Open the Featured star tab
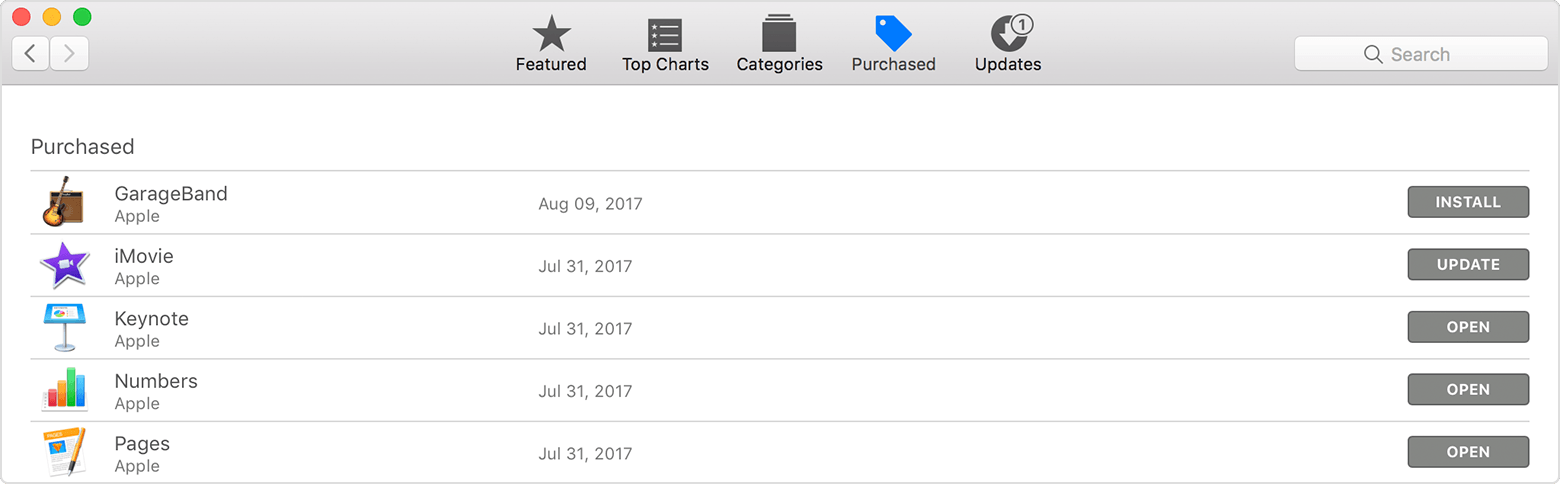 click(551, 34)
